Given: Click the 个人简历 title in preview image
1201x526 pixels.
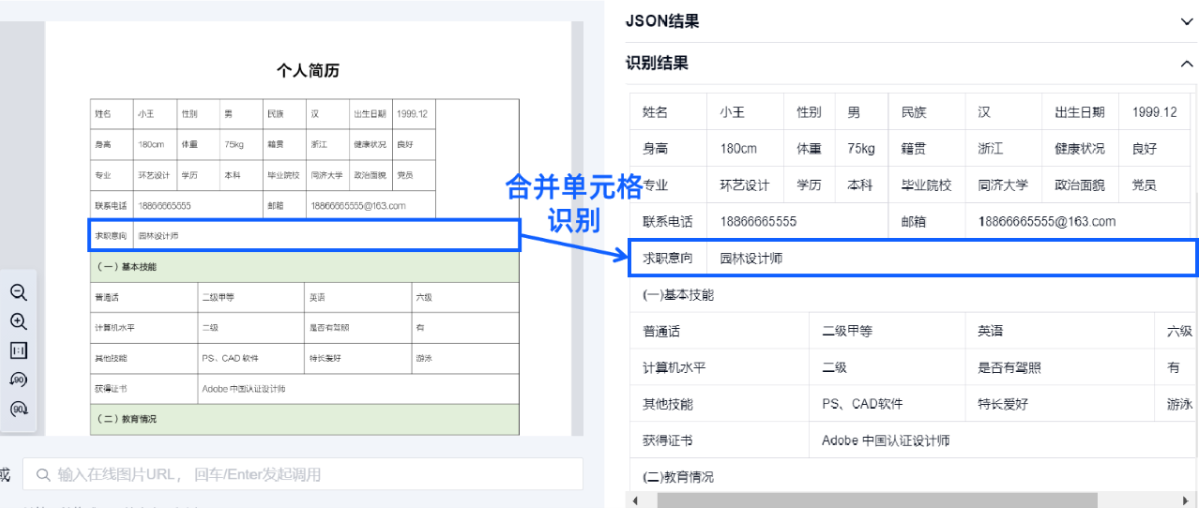Looking at the screenshot, I should tap(307, 70).
